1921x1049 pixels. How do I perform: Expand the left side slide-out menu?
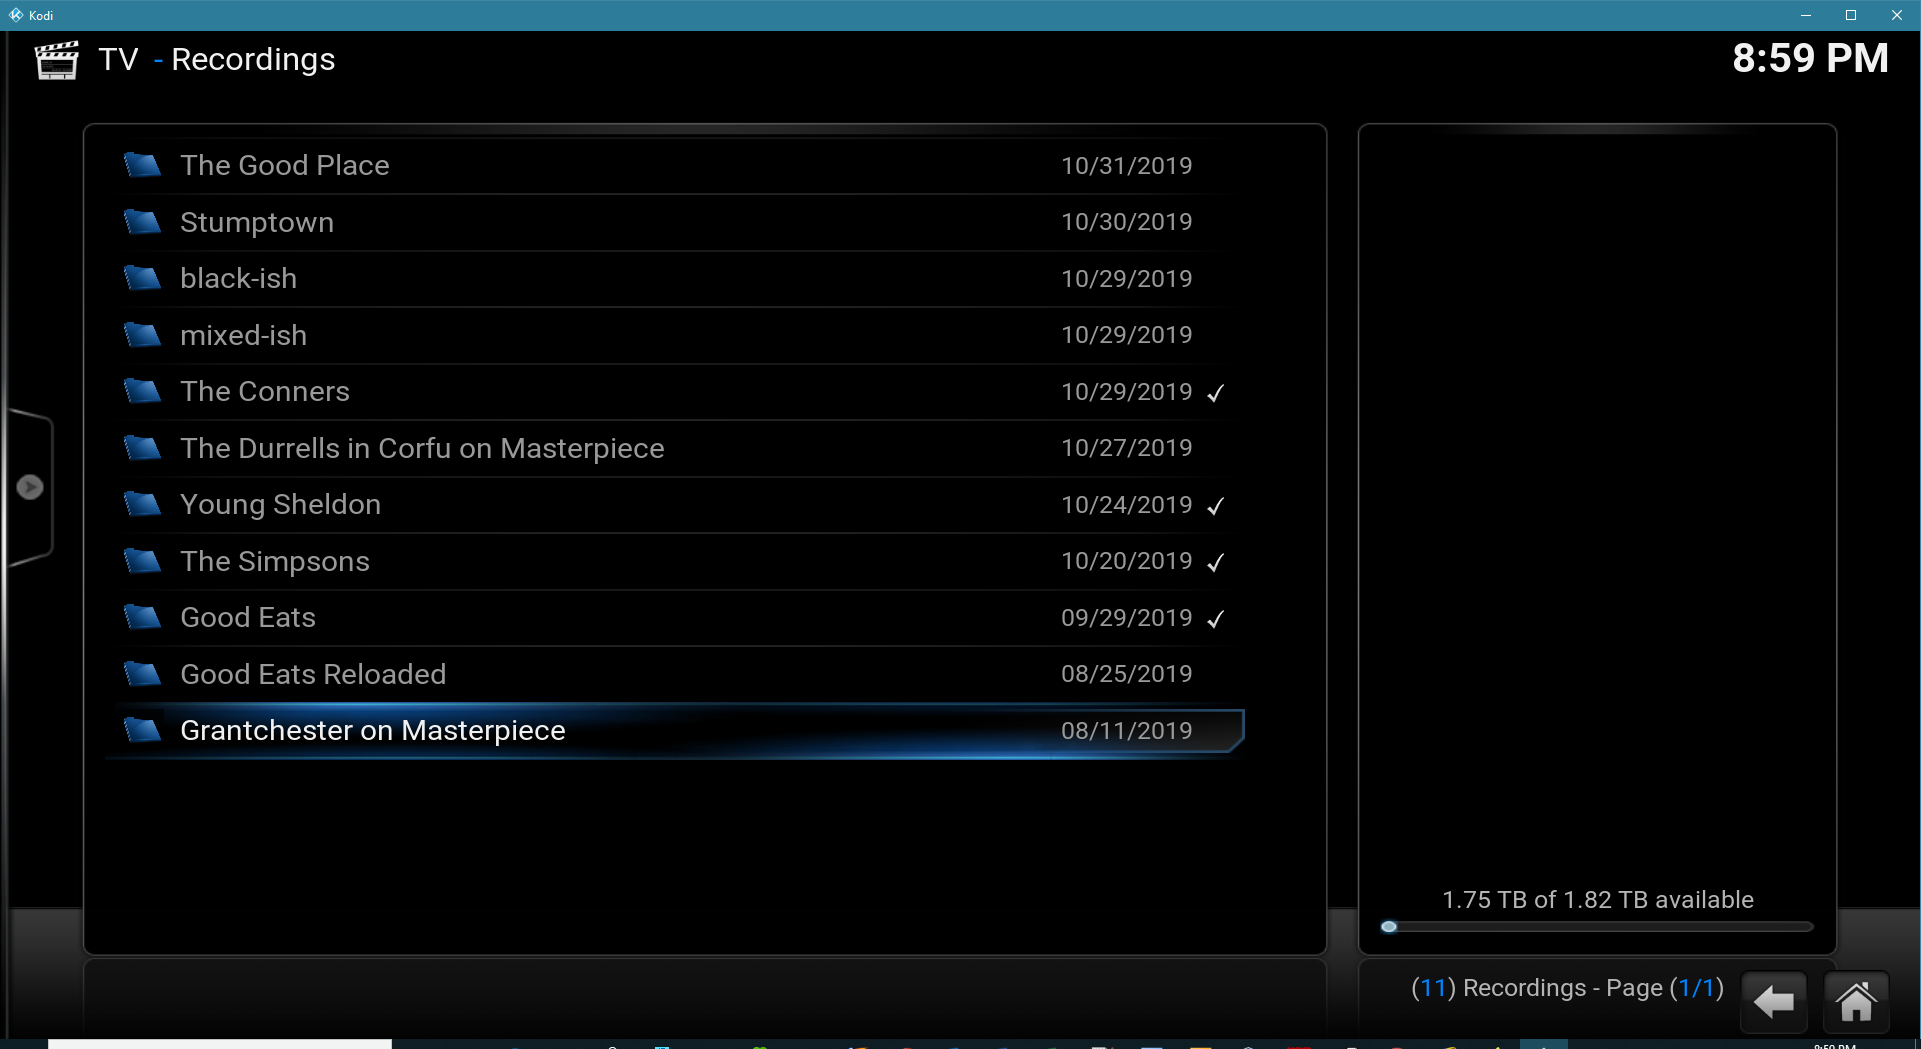click(30, 487)
